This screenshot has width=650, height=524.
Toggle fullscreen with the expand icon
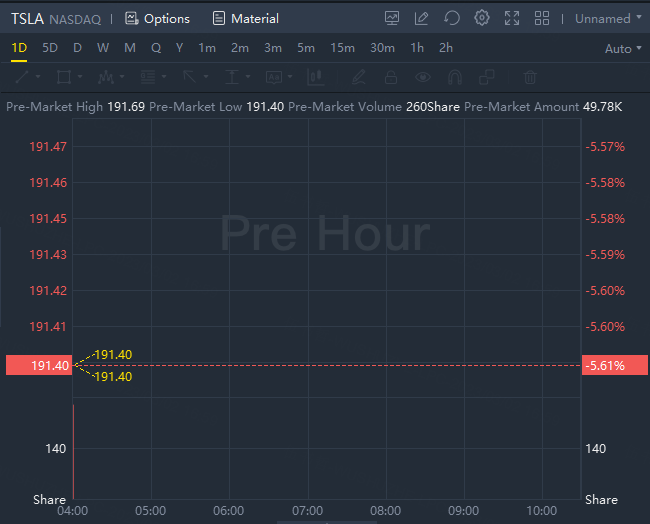click(x=512, y=18)
